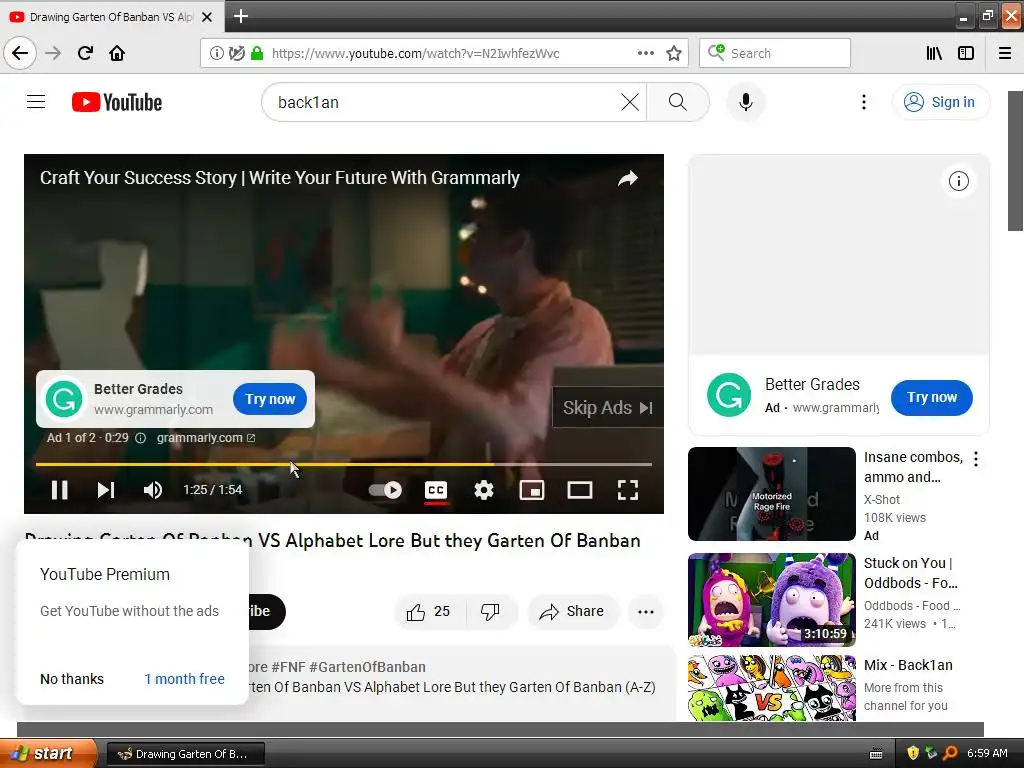Open video player settings gear

click(483, 490)
